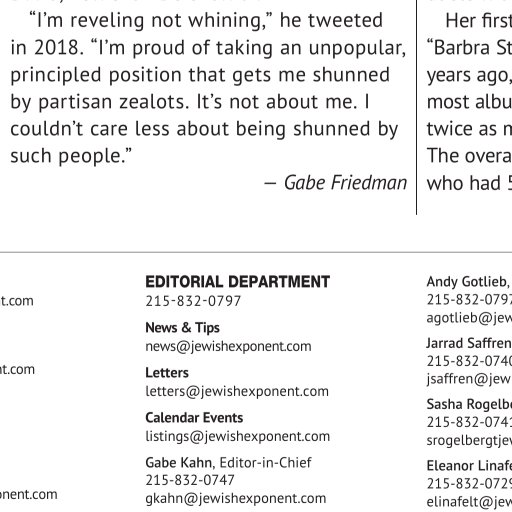Click the Jarrad Saffren name
Screen dimensions: 512x512
(x=469, y=343)
